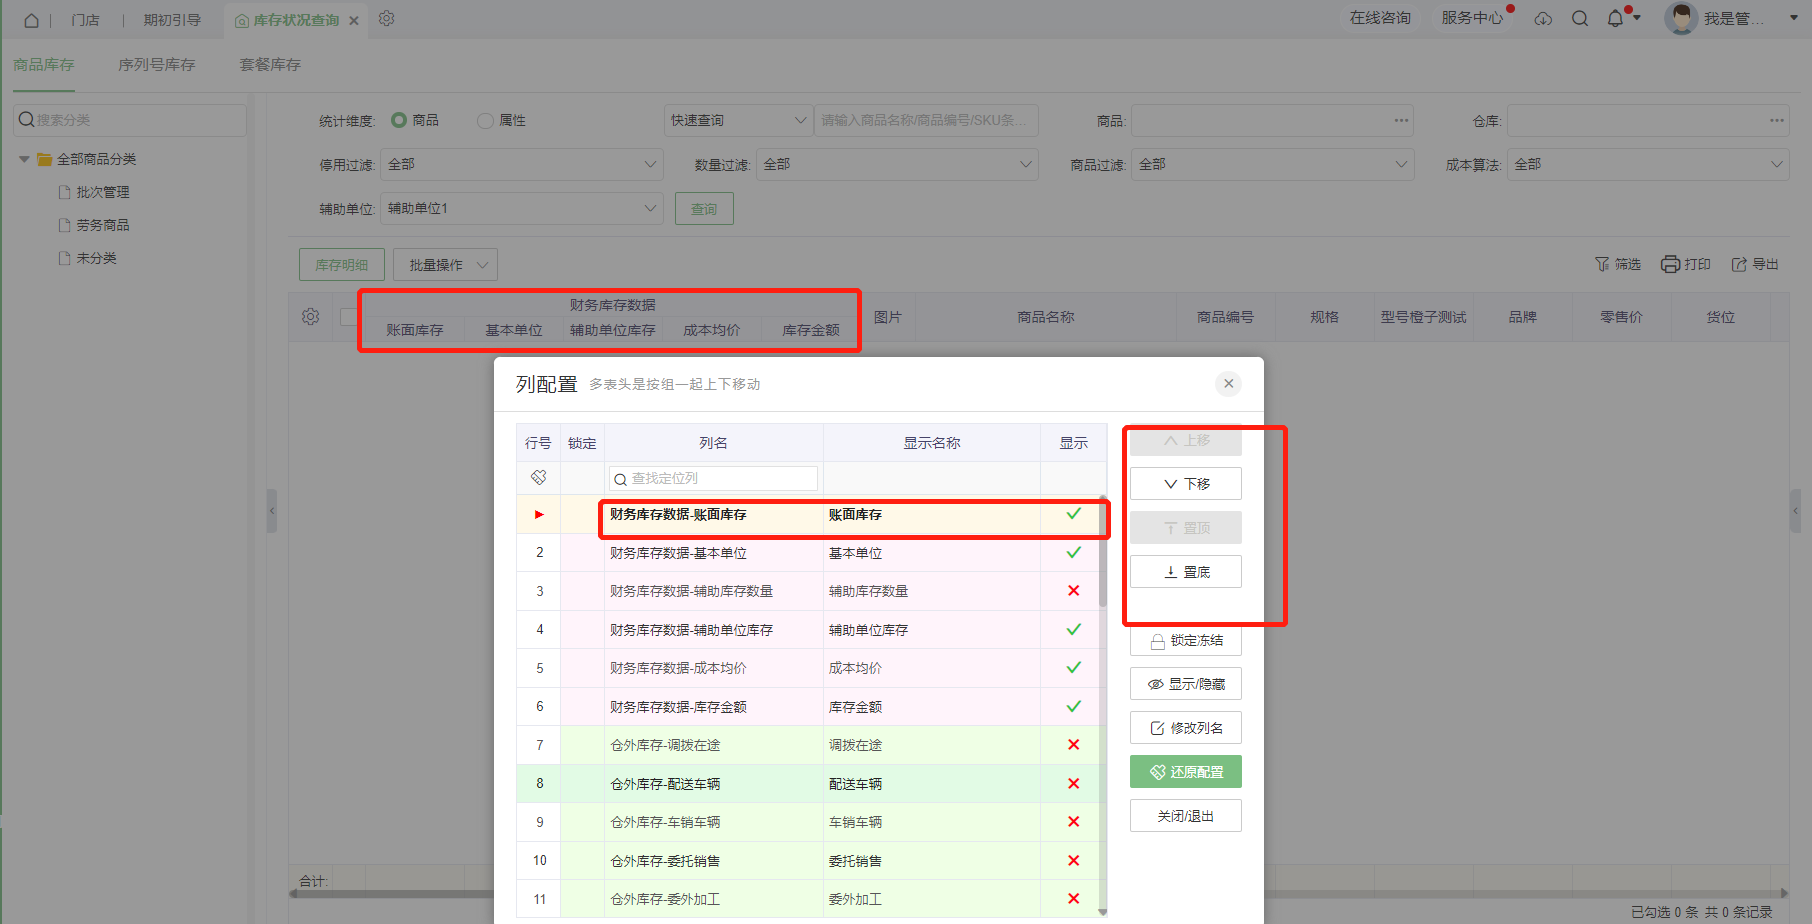This screenshot has height=924, width=1812.
Task: Switch to 门店 top tab
Action: (86, 20)
